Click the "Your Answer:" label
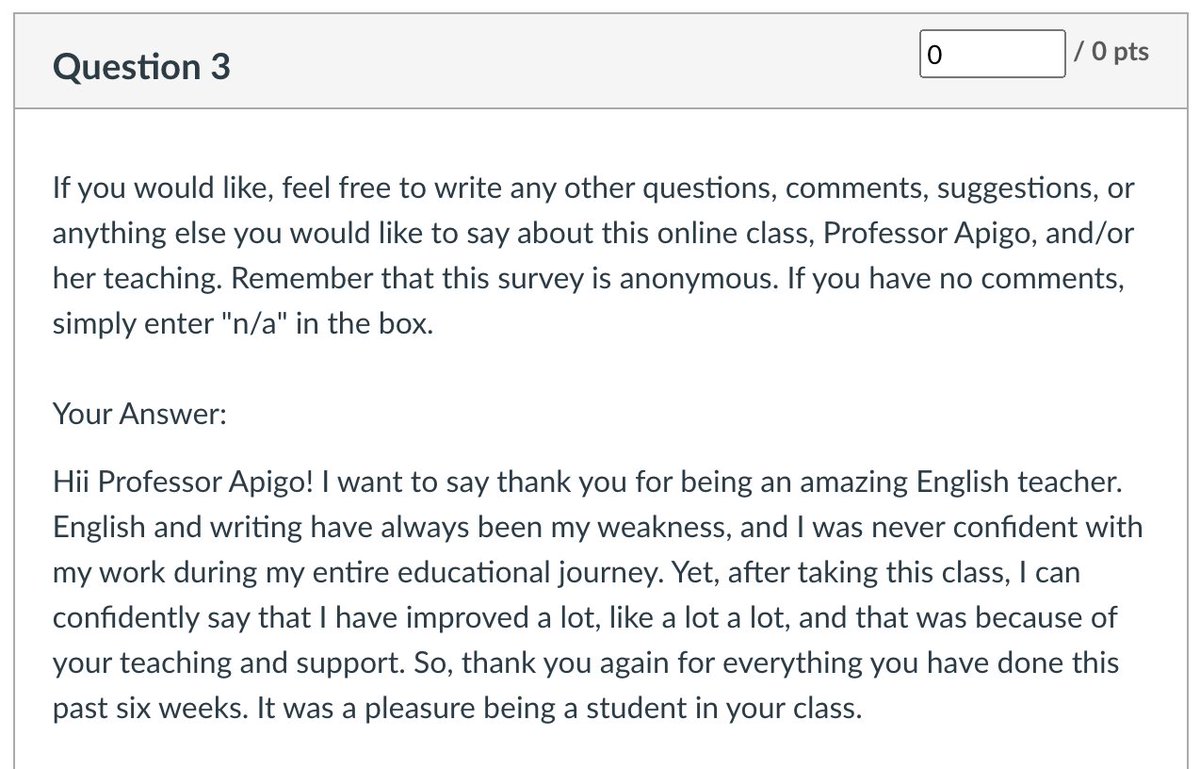Viewport: 1200px width, 769px height. pos(139,414)
